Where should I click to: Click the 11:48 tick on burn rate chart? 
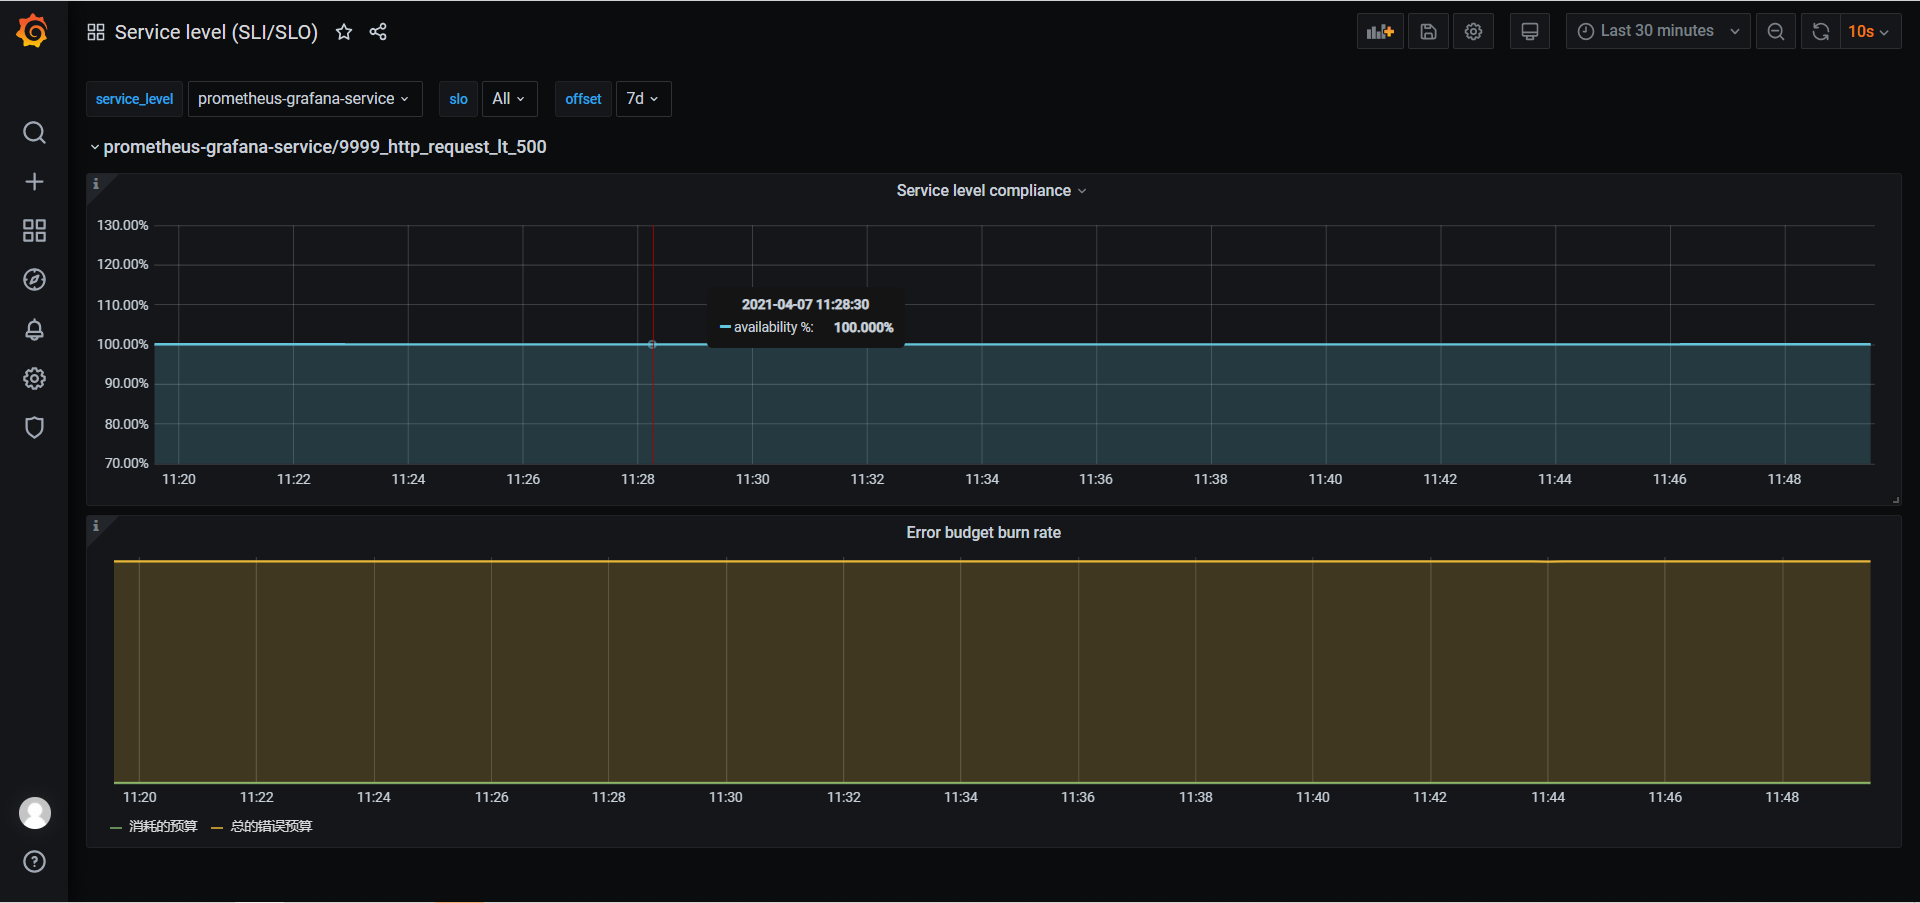tap(1782, 797)
